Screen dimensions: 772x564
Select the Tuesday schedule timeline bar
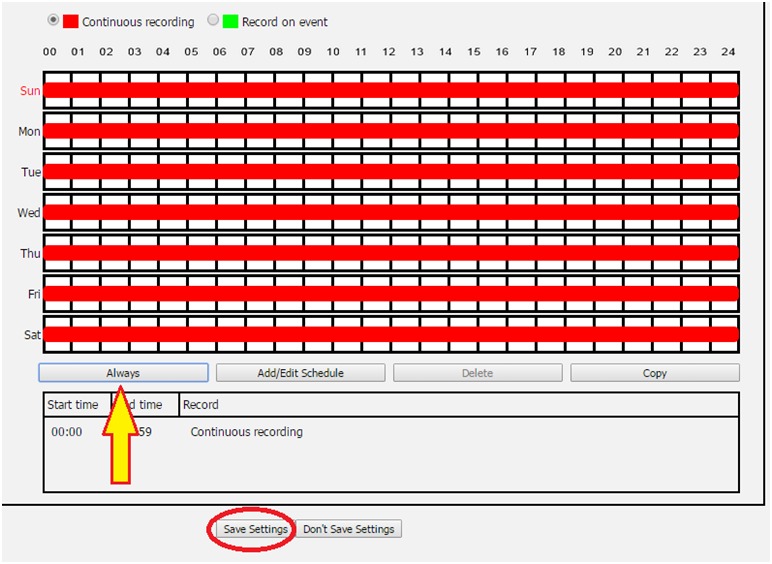(390, 172)
